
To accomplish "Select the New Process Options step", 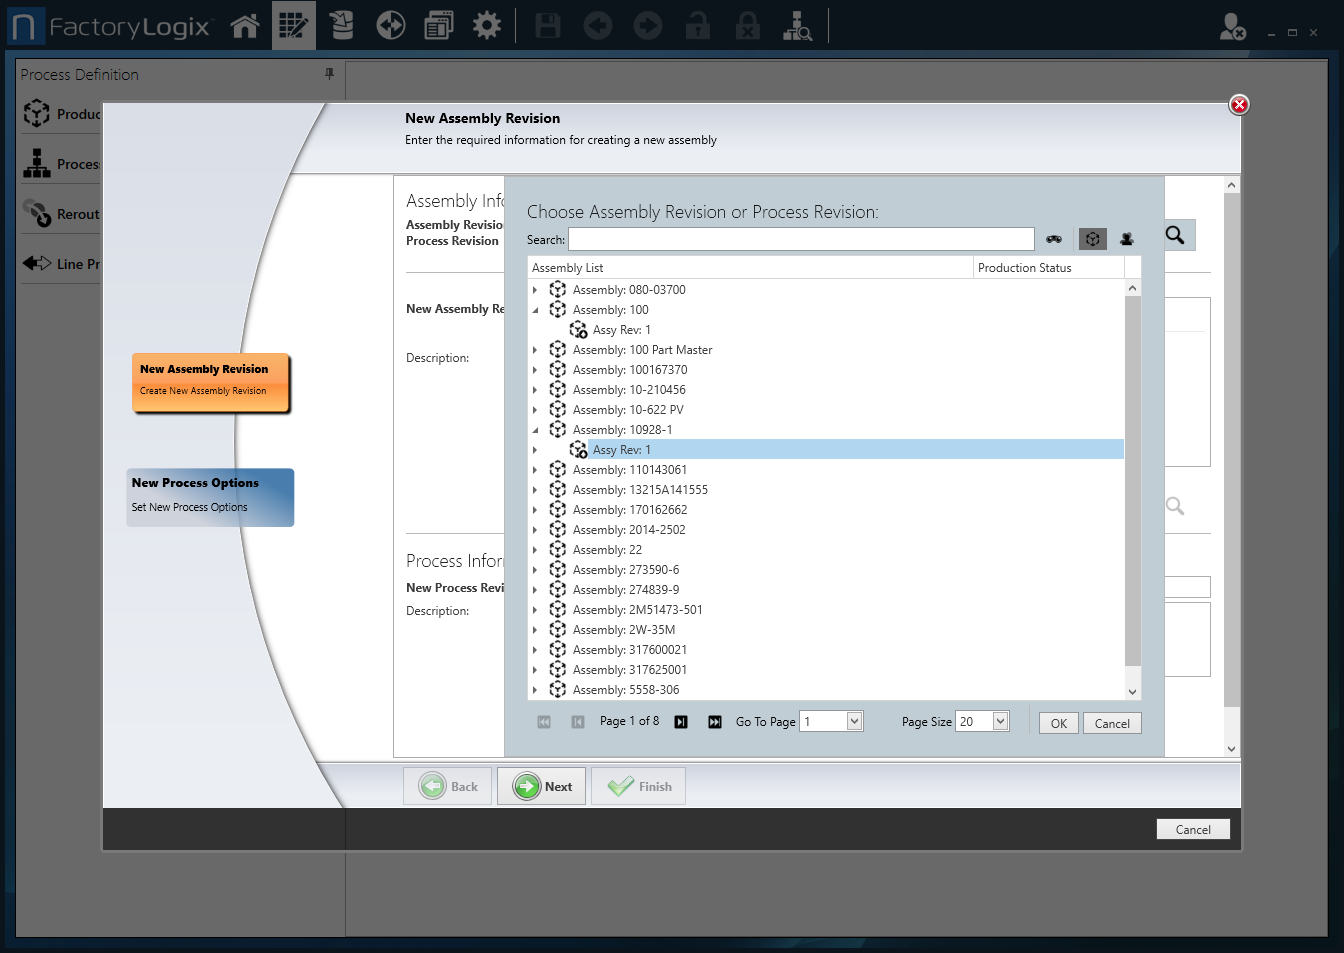I will [x=210, y=497].
